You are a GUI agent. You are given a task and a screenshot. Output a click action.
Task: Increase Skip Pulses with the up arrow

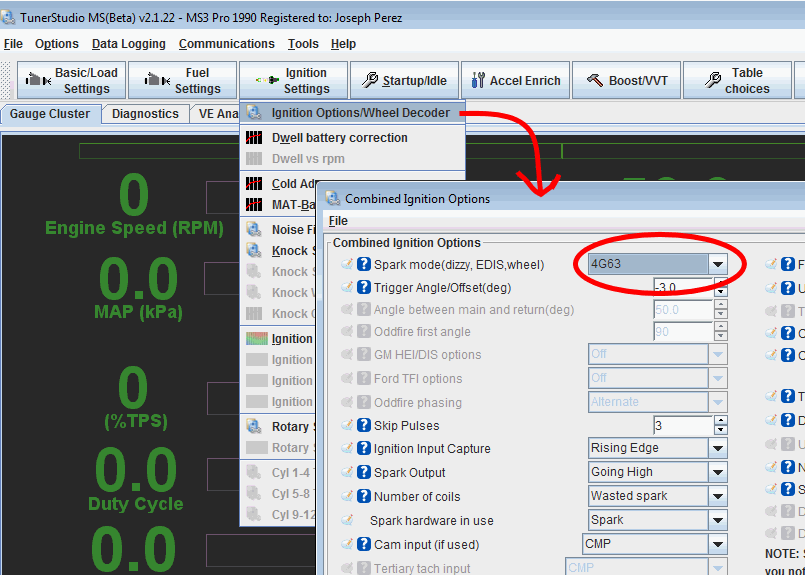tap(720, 421)
